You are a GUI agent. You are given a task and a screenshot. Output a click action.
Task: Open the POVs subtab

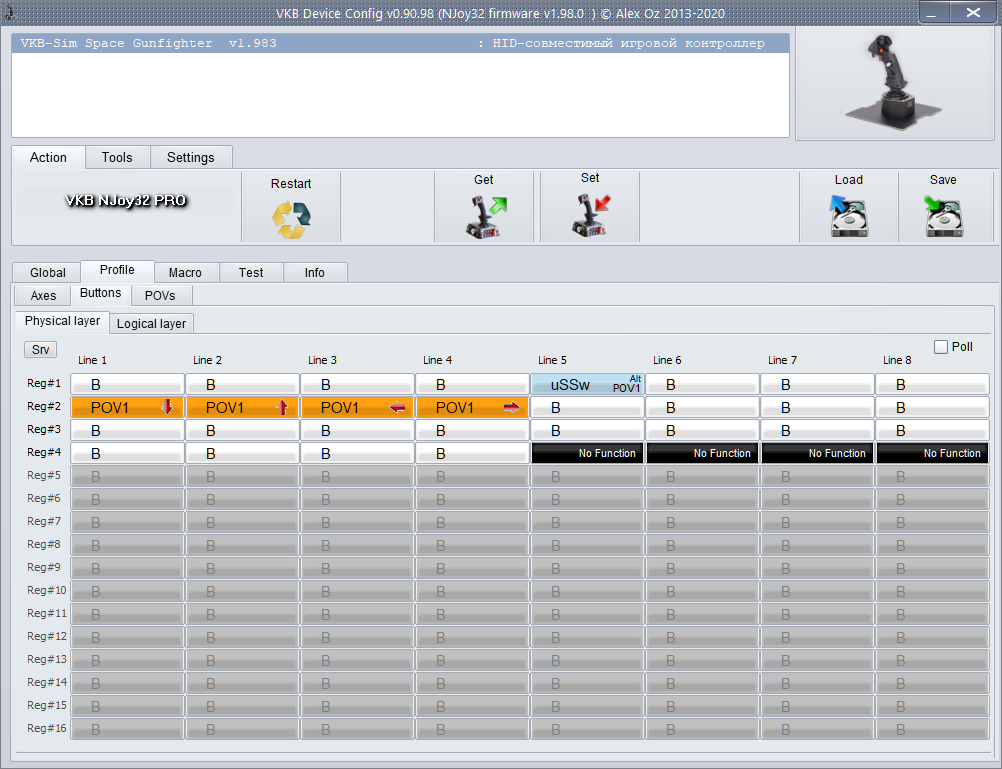160,295
